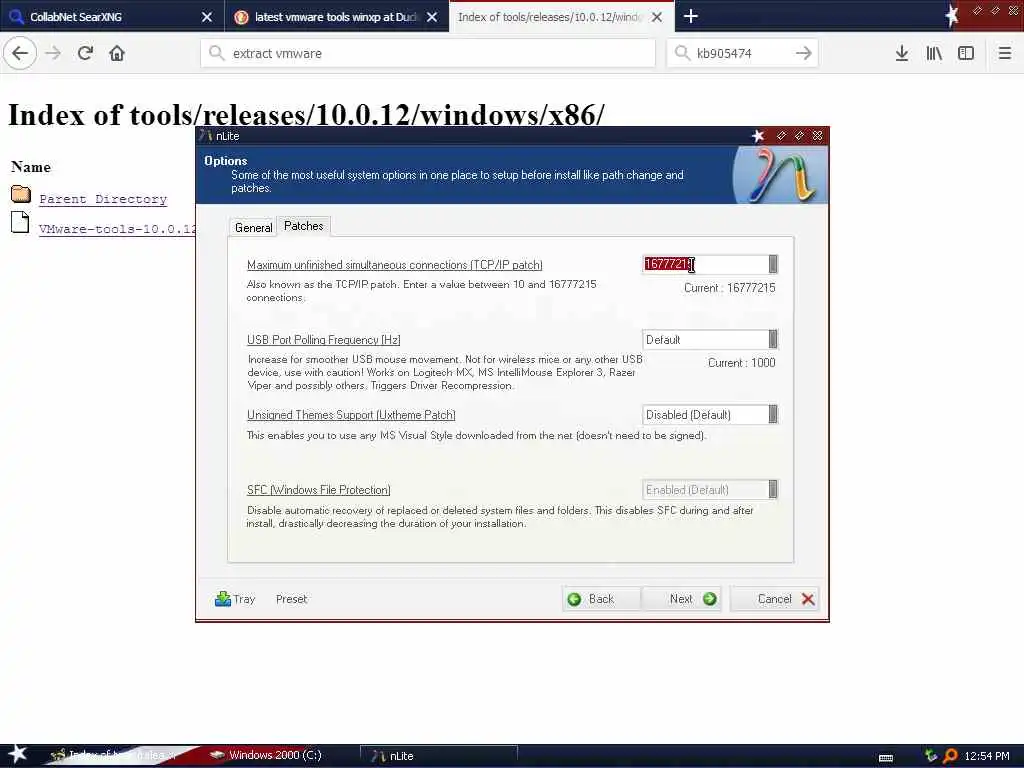The image size is (1024, 768).
Task: Click the orange search tray icon
Action: 950,756
